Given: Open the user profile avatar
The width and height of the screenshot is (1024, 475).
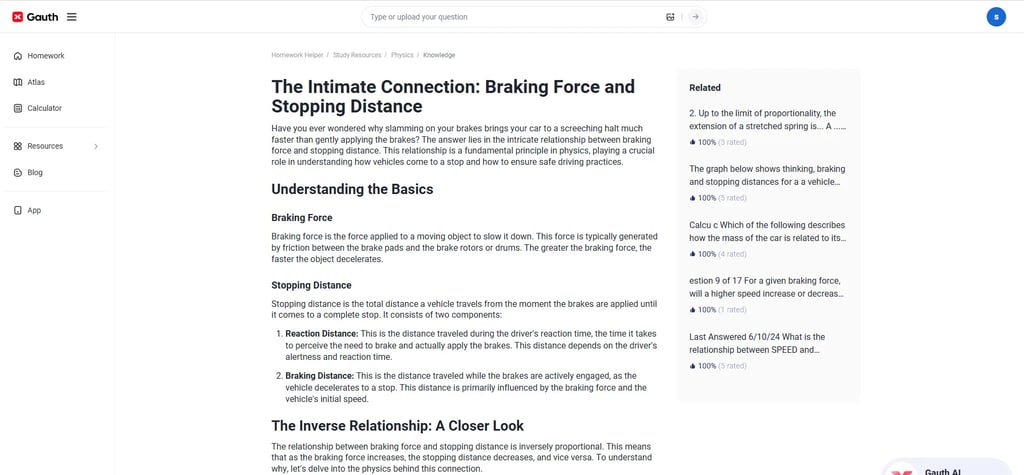Looking at the screenshot, I should (x=996, y=17).
